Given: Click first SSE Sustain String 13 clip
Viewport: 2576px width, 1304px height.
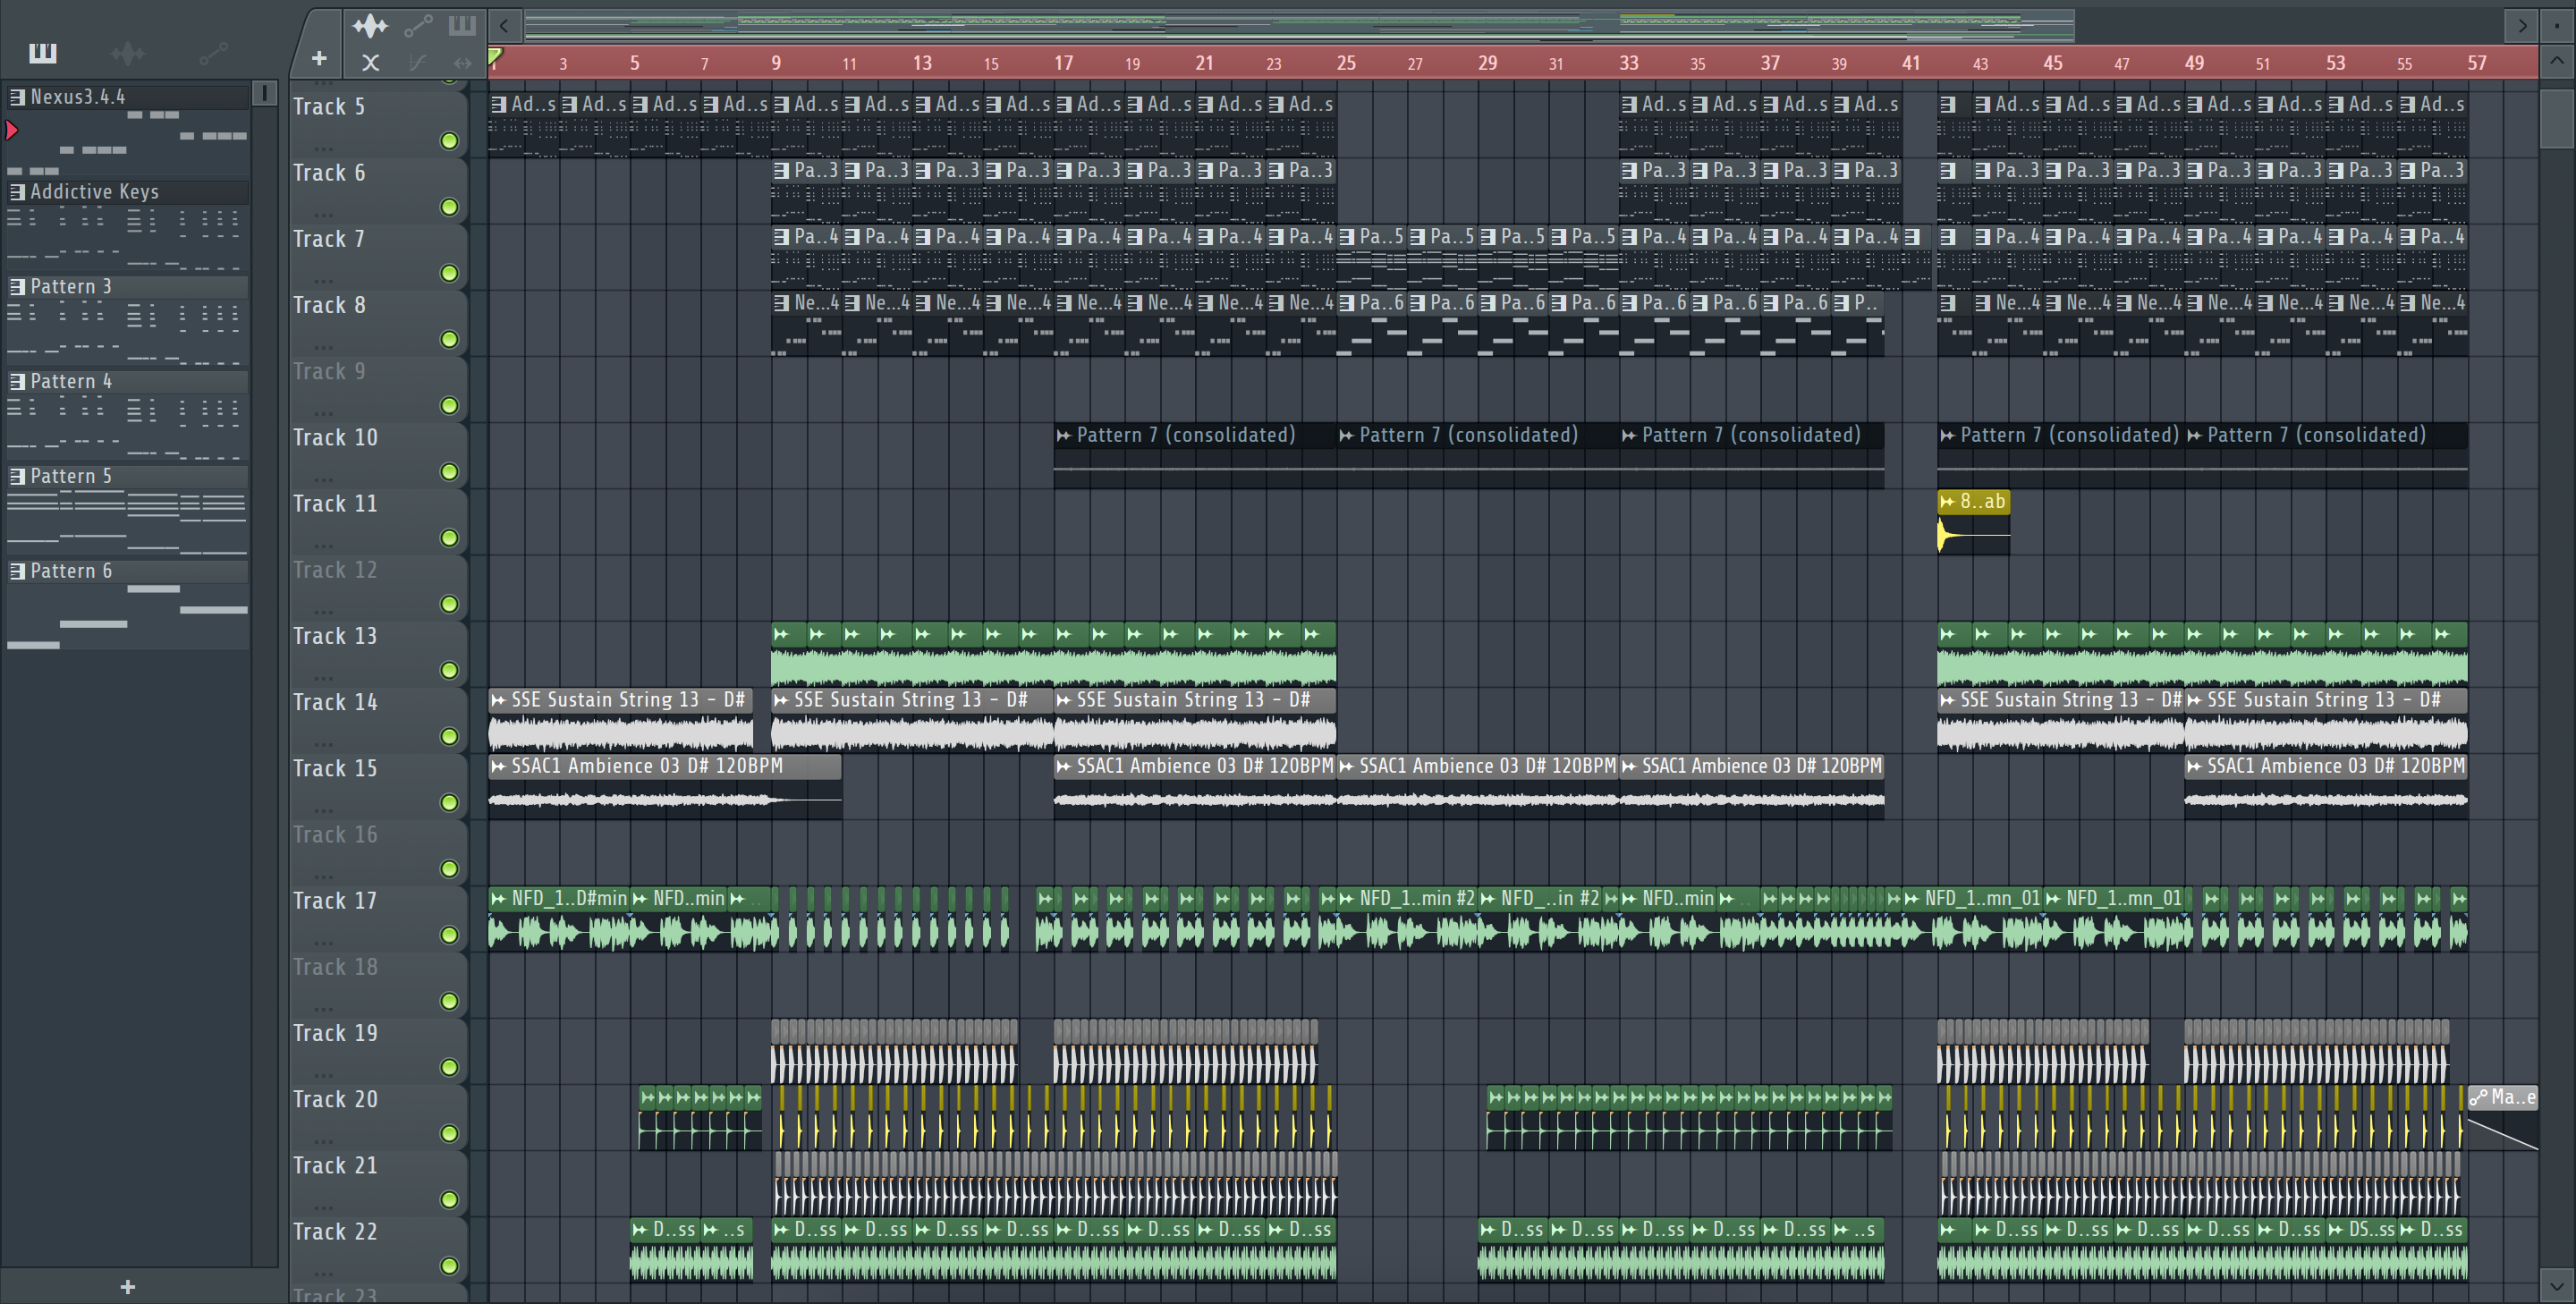Looking at the screenshot, I should coord(620,720).
